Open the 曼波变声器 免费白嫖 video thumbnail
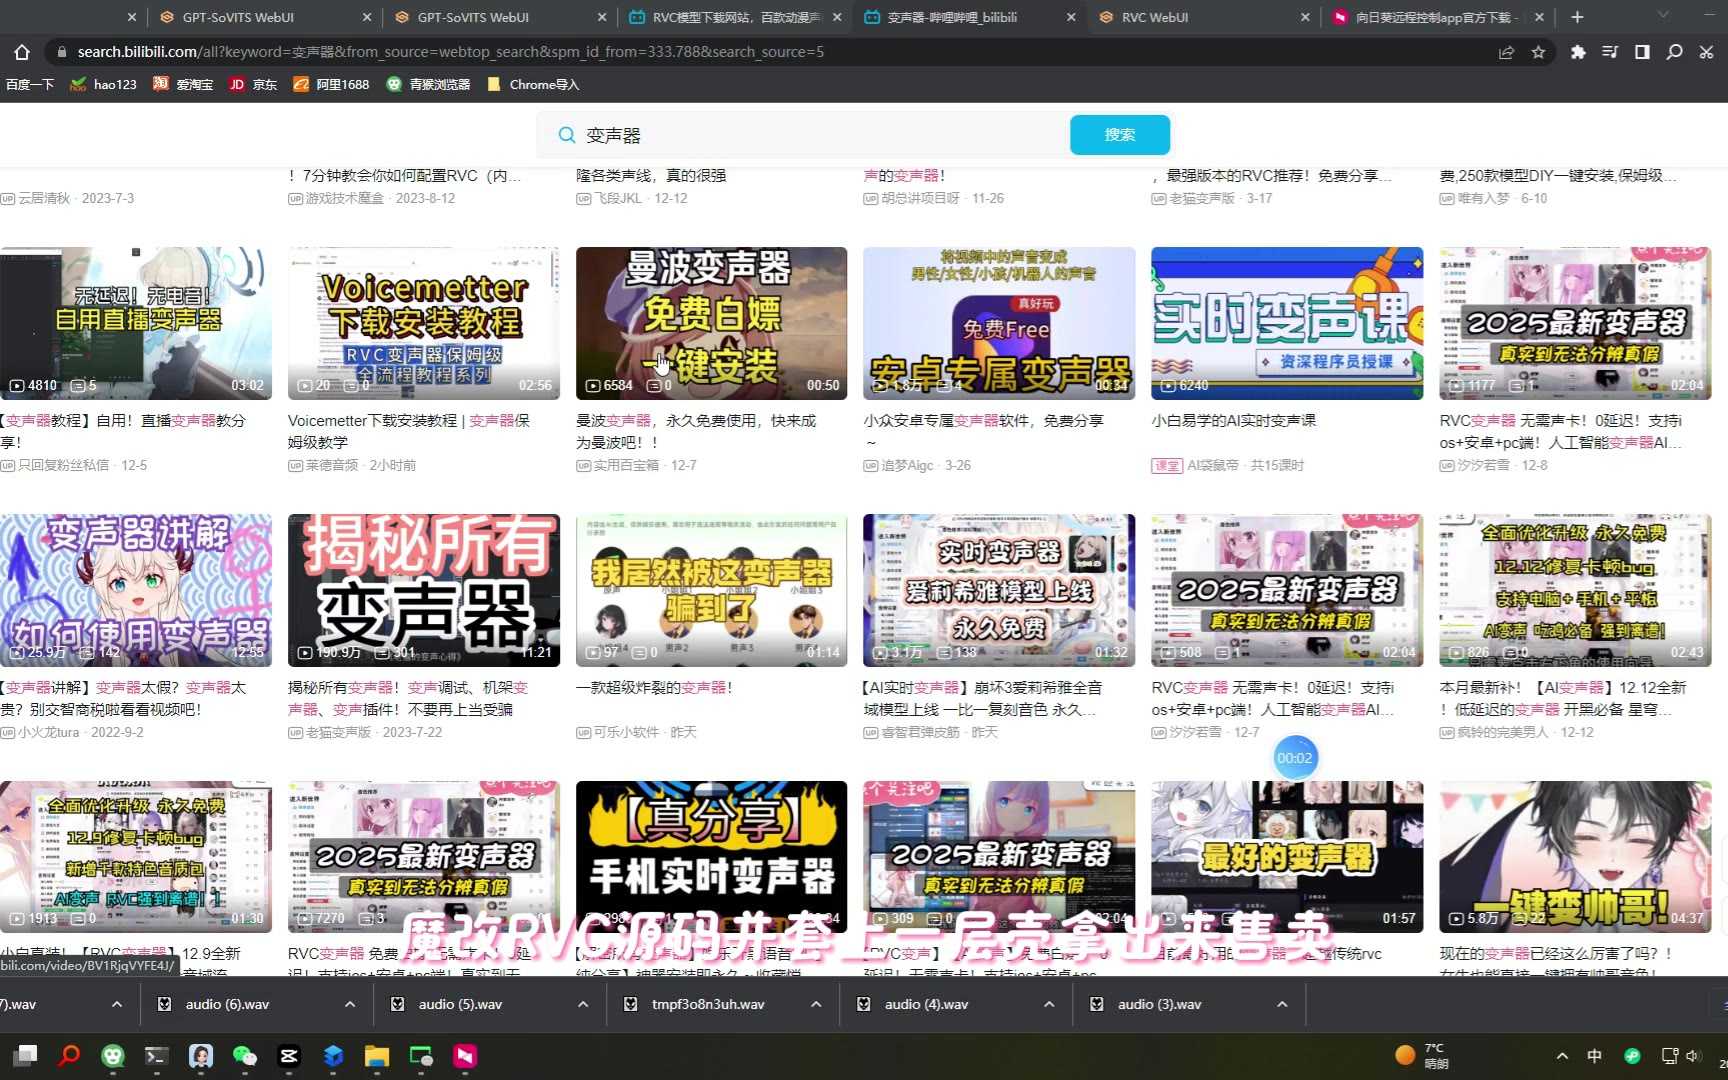The height and width of the screenshot is (1080, 1728). [711, 323]
